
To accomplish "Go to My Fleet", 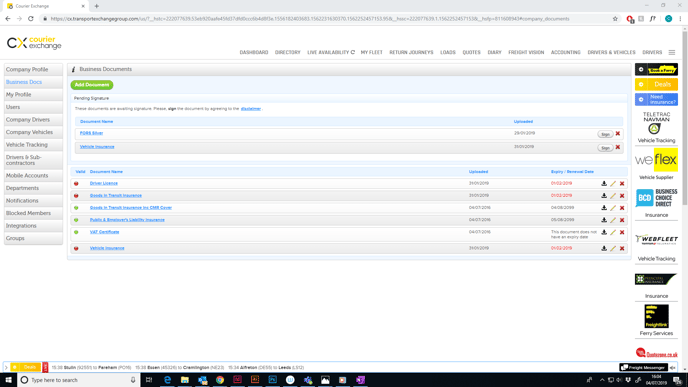I will pos(371,52).
